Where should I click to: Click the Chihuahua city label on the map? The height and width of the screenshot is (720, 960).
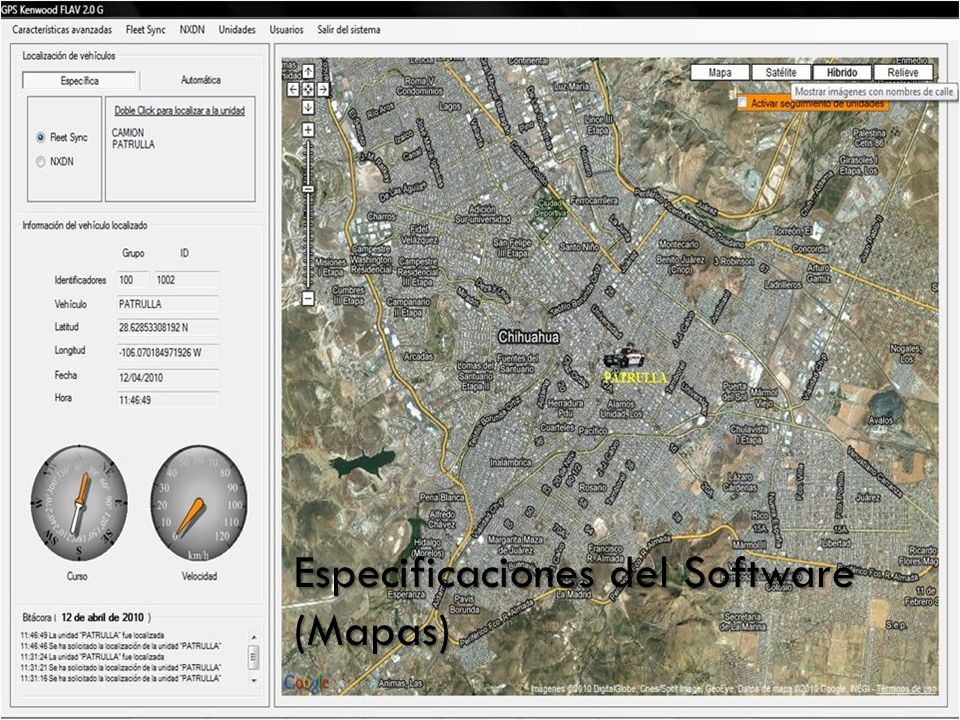tap(528, 337)
